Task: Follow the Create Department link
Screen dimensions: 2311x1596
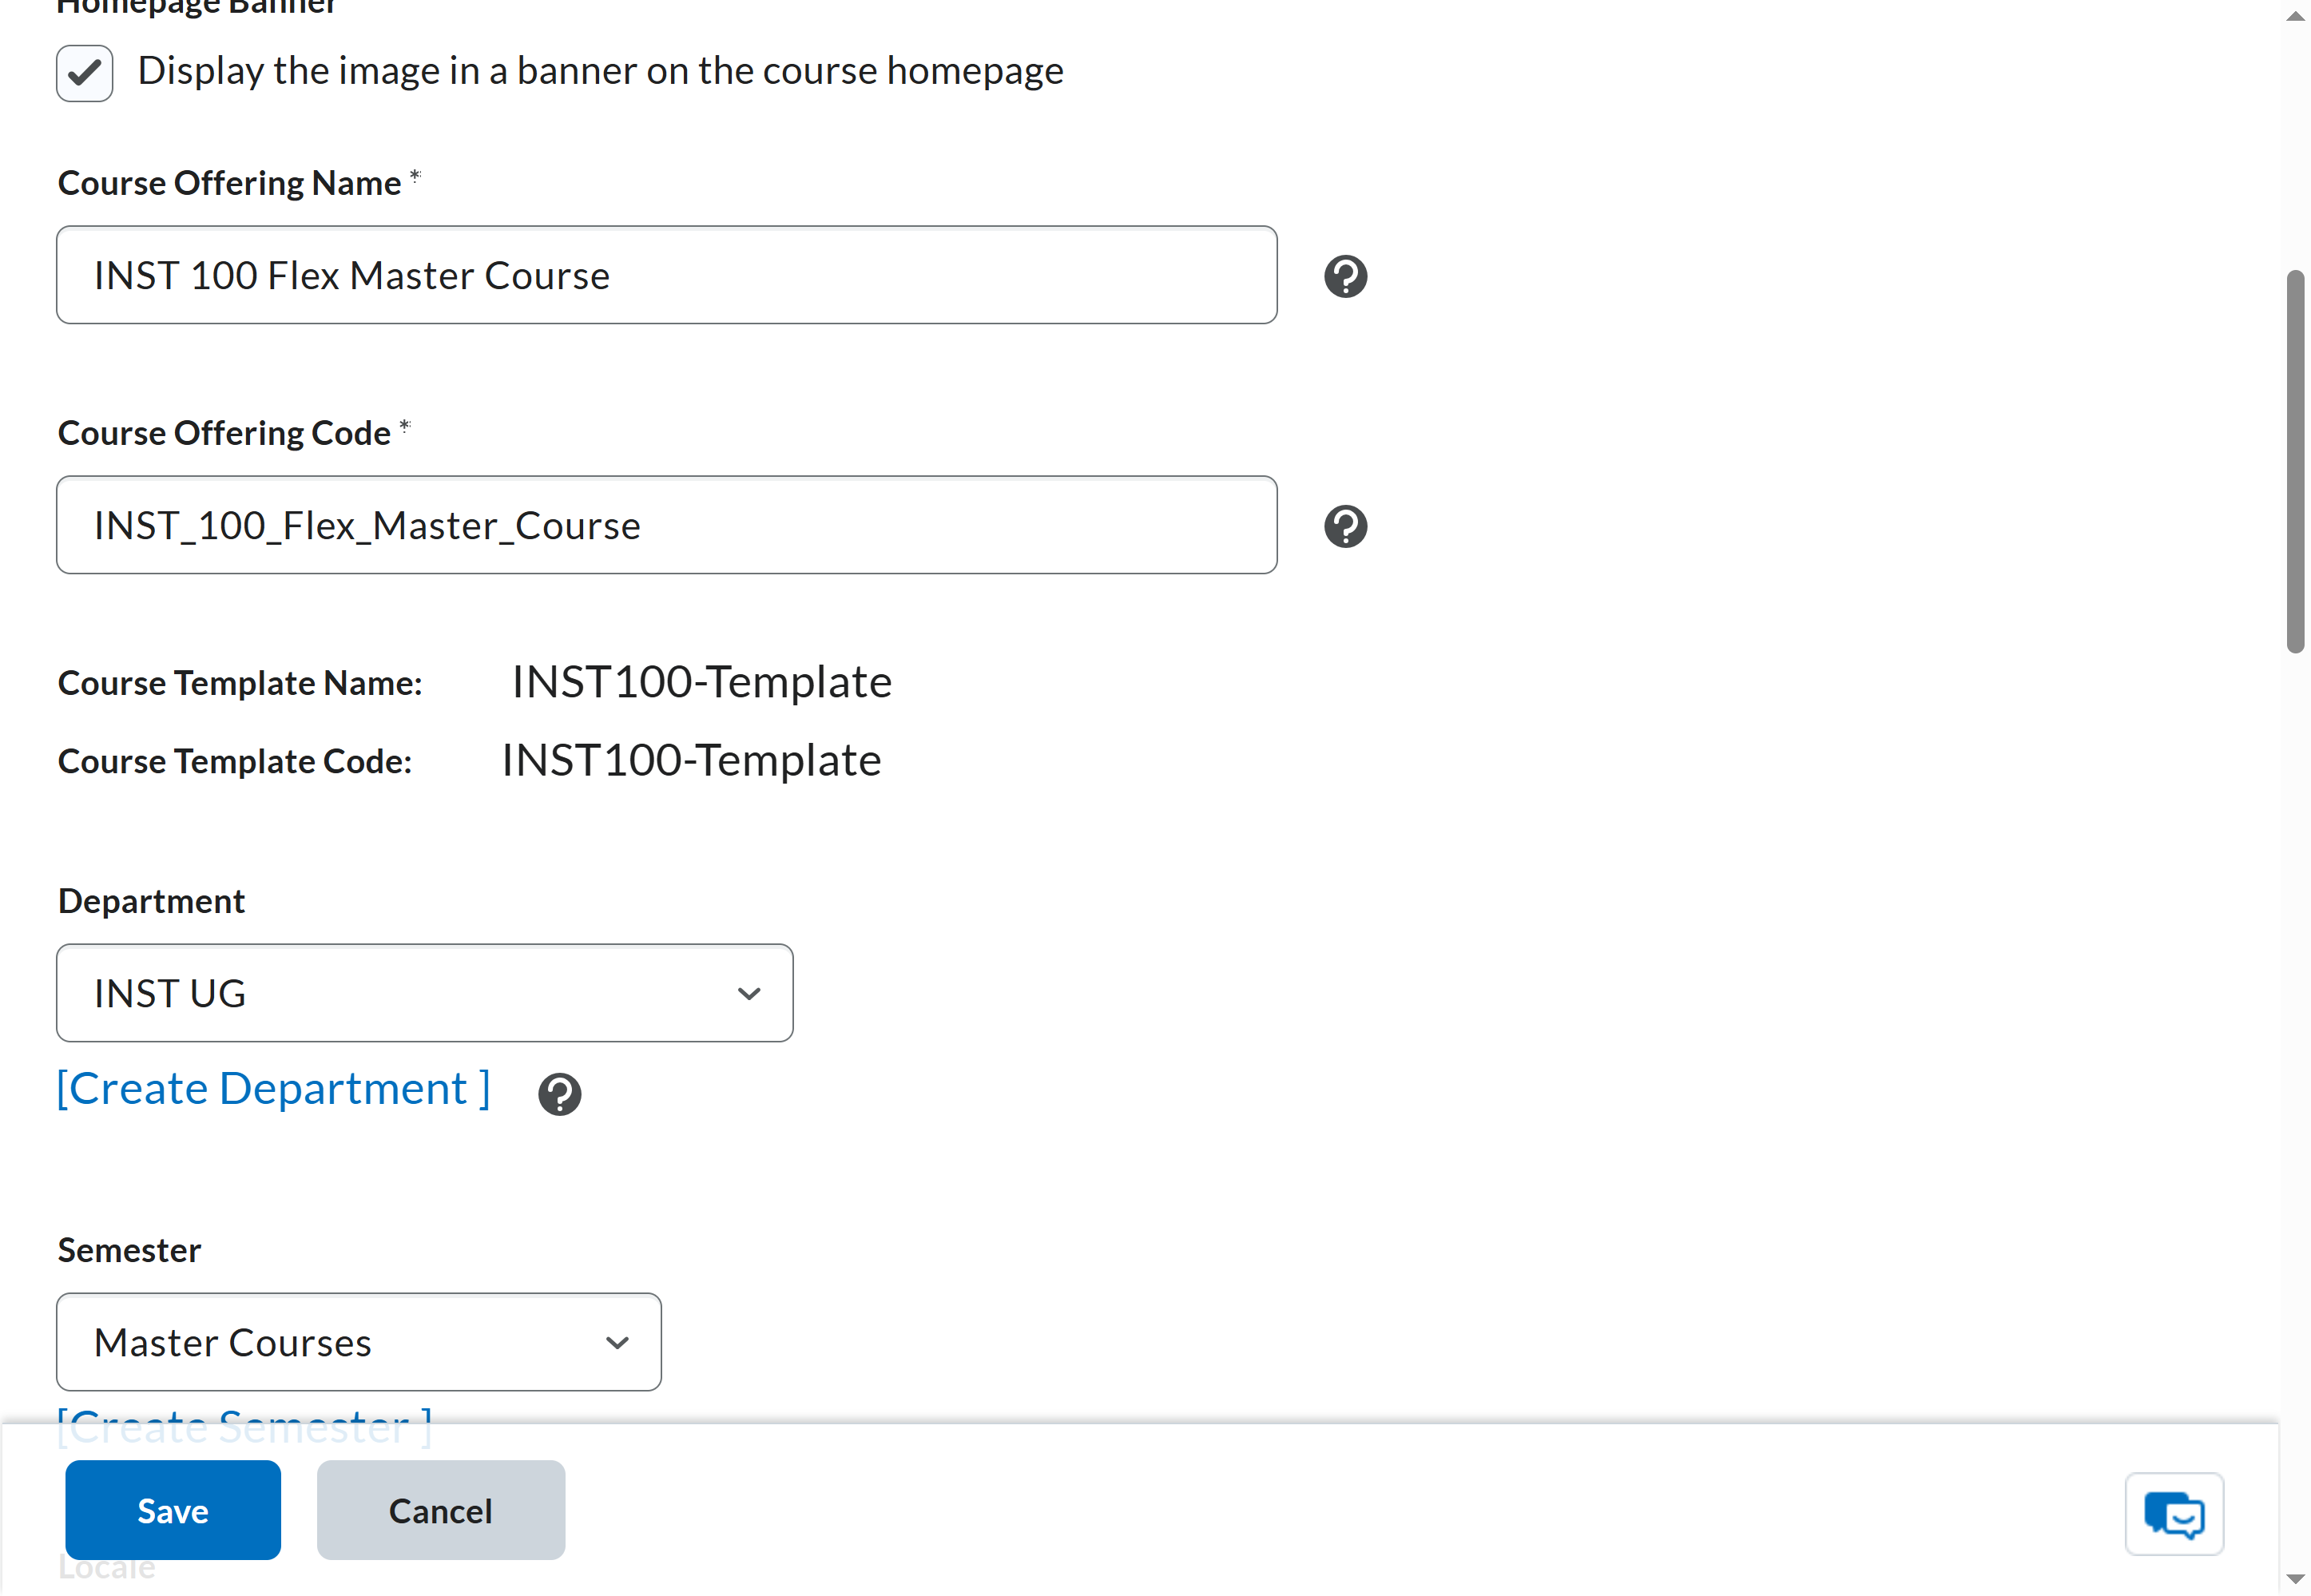Action: pyautogui.click(x=273, y=1088)
